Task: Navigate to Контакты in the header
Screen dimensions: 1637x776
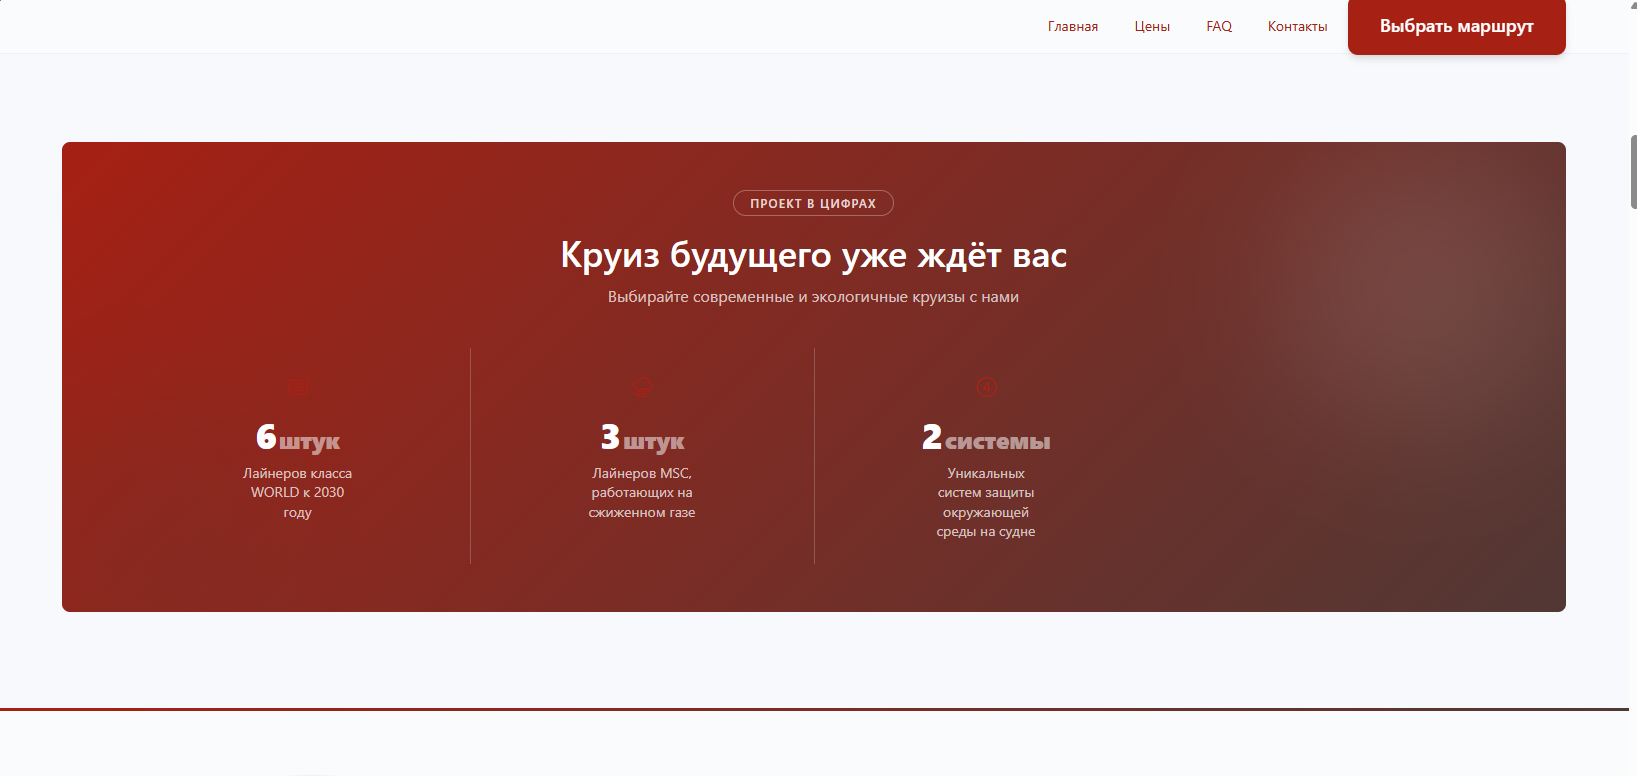Action: pos(1297,27)
